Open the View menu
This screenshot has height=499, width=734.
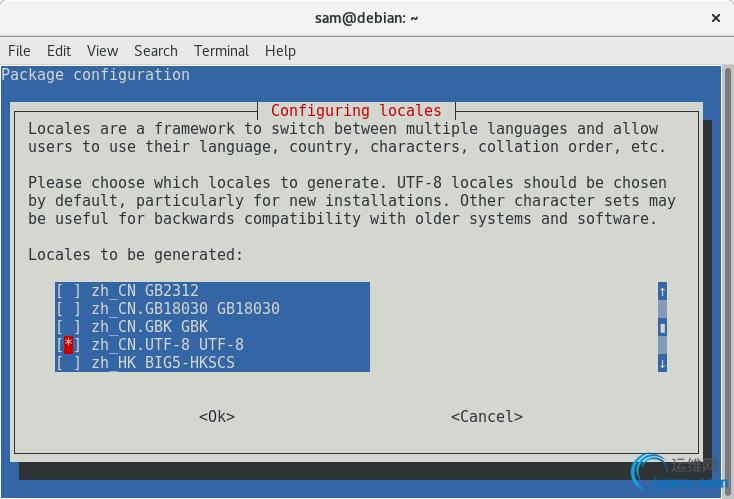coord(103,51)
